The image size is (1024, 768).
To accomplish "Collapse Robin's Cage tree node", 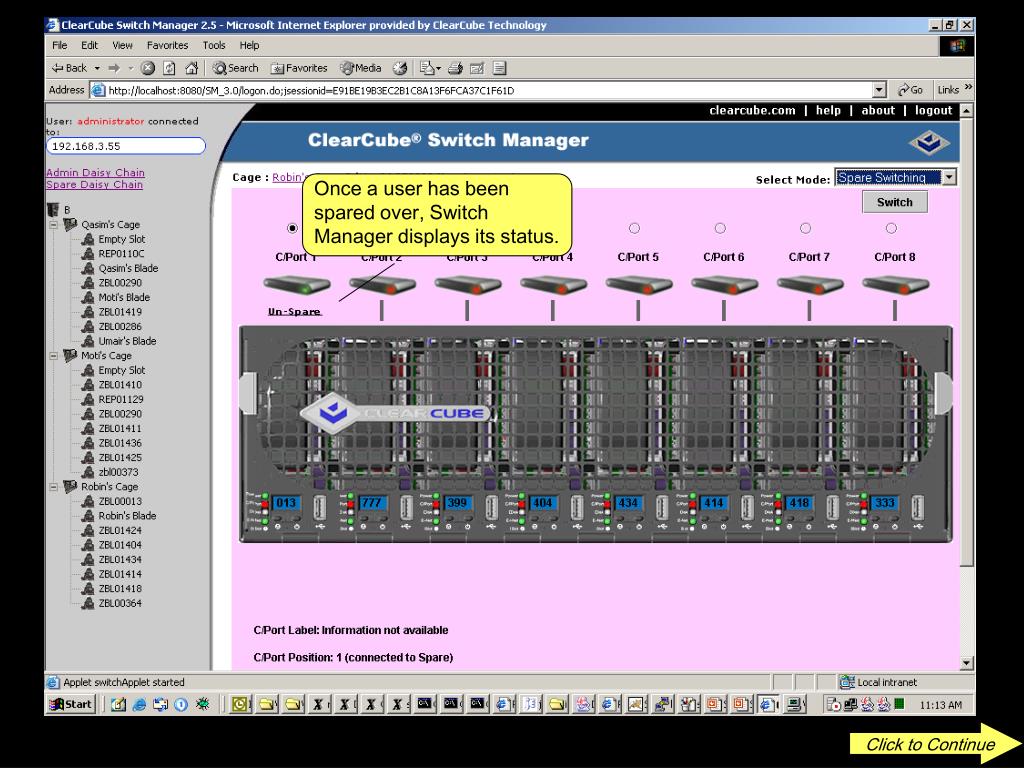I will tap(54, 487).
